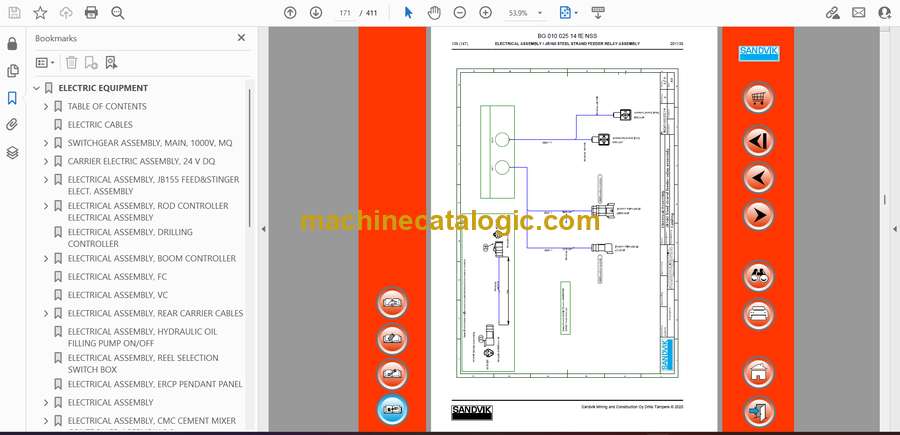
Task: Expand REAR CARRIER CABLES bookmark
Action: (x=46, y=313)
